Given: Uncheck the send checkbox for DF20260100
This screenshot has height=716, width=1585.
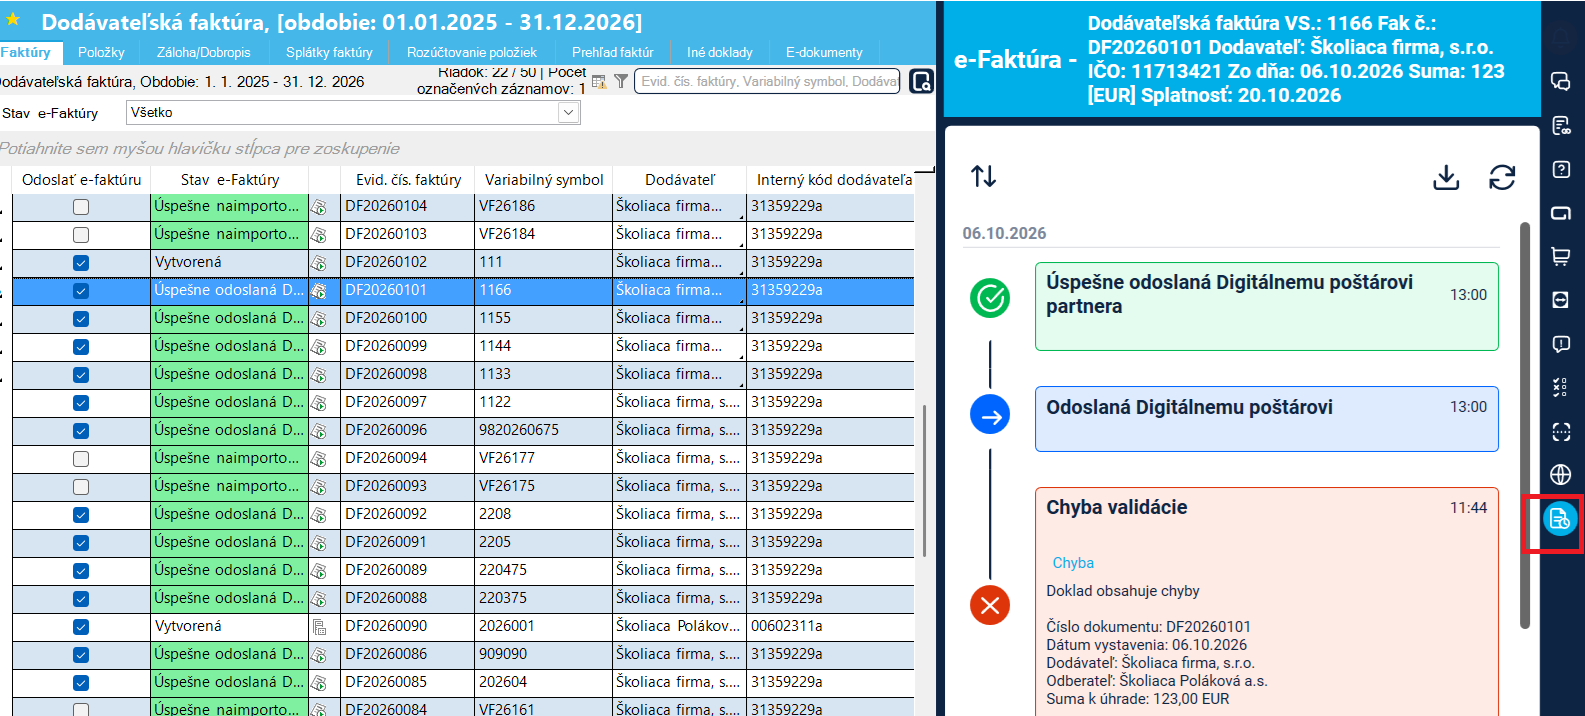Looking at the screenshot, I should [x=81, y=319].
